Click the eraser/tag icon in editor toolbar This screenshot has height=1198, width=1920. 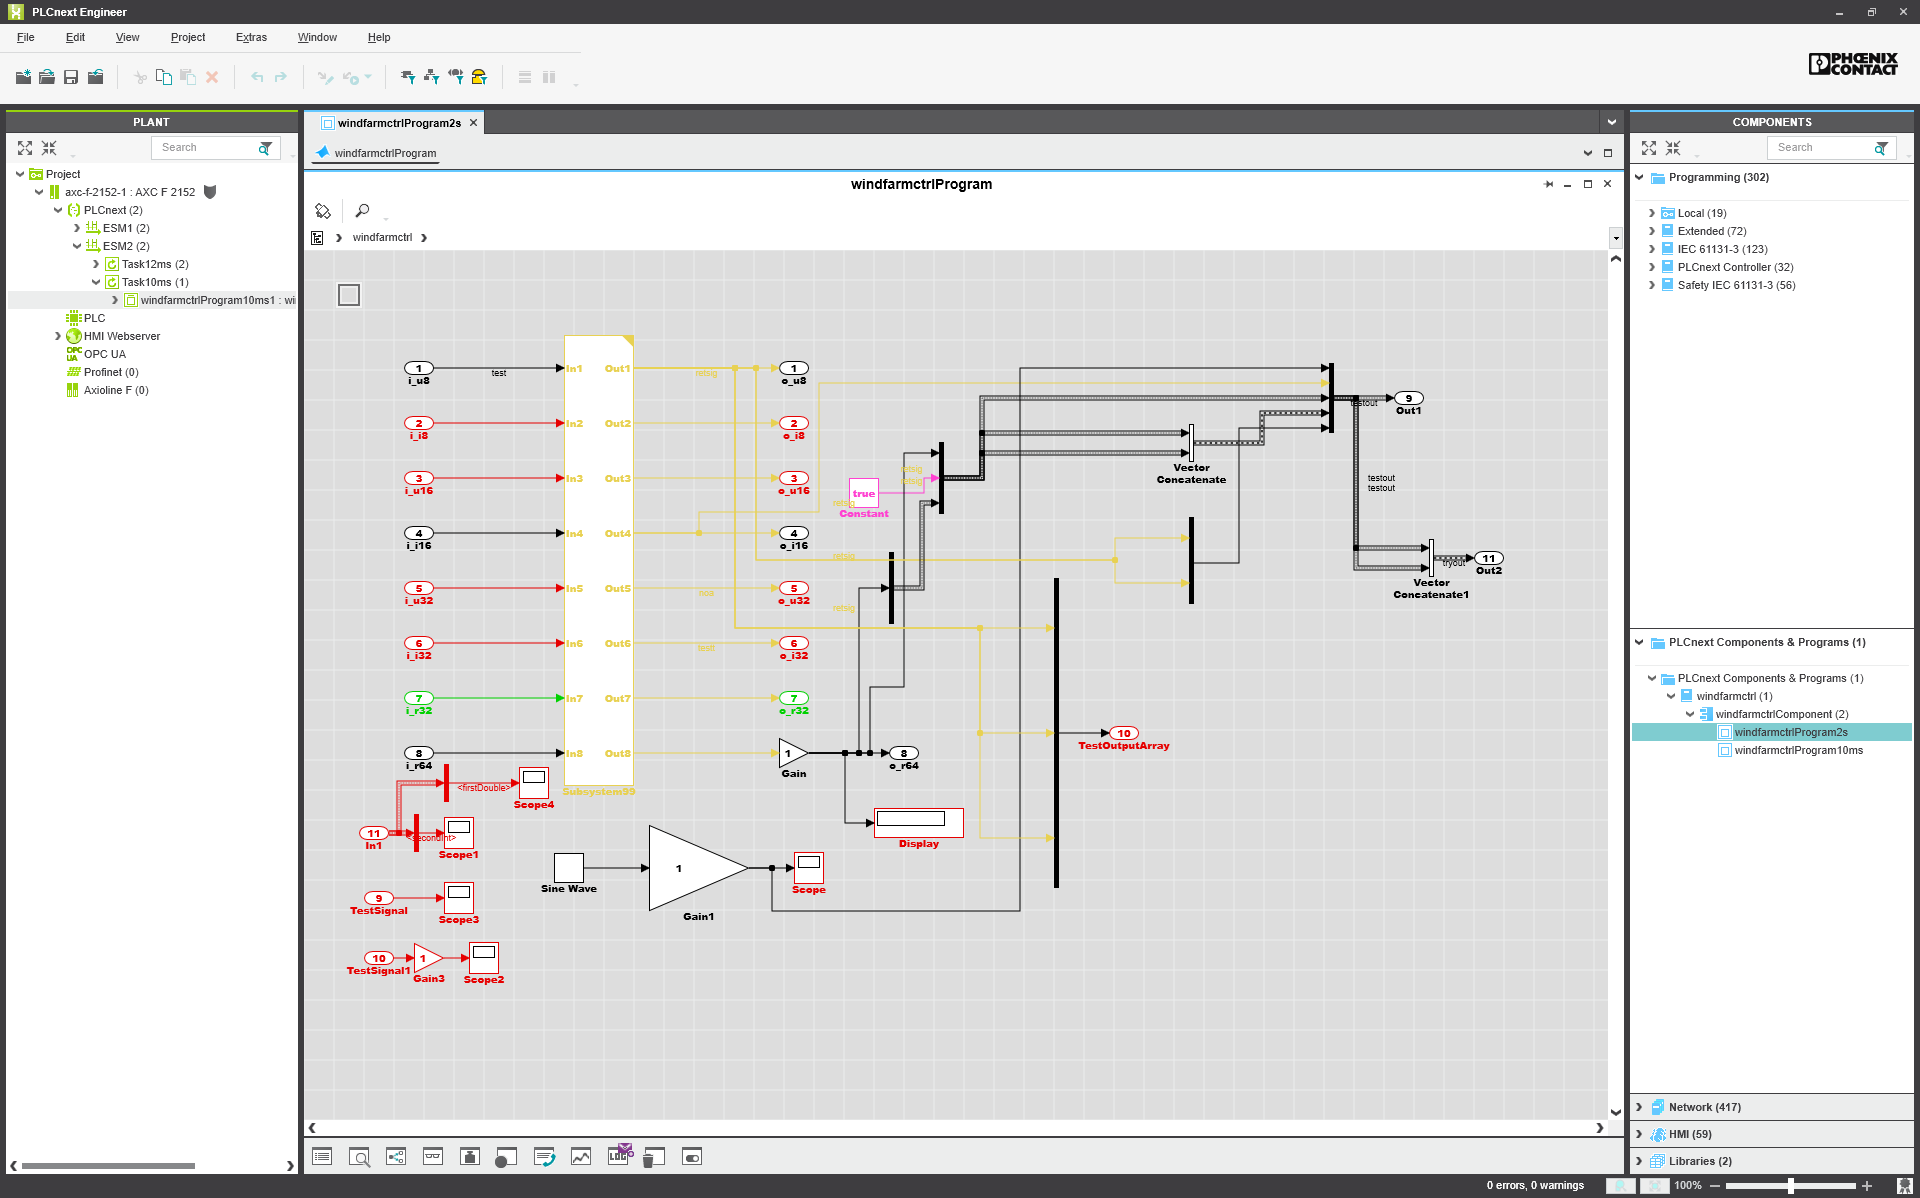pos(323,211)
